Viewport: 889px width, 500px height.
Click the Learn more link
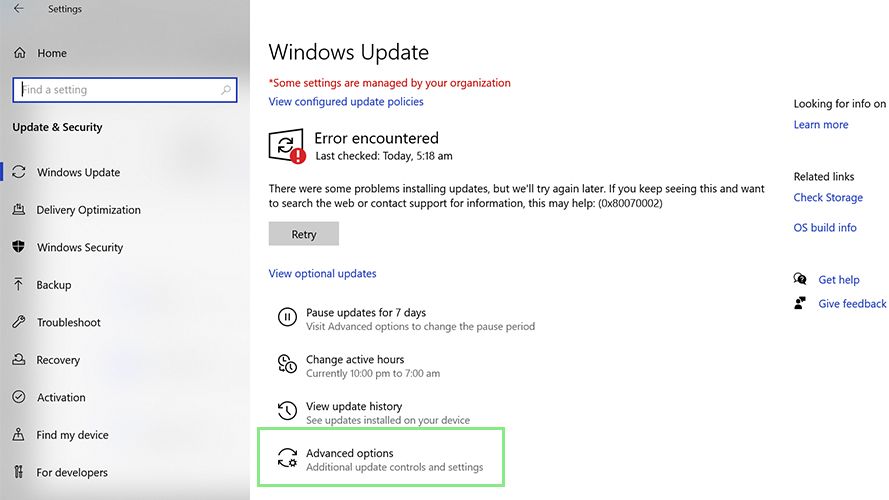pyautogui.click(x=820, y=125)
